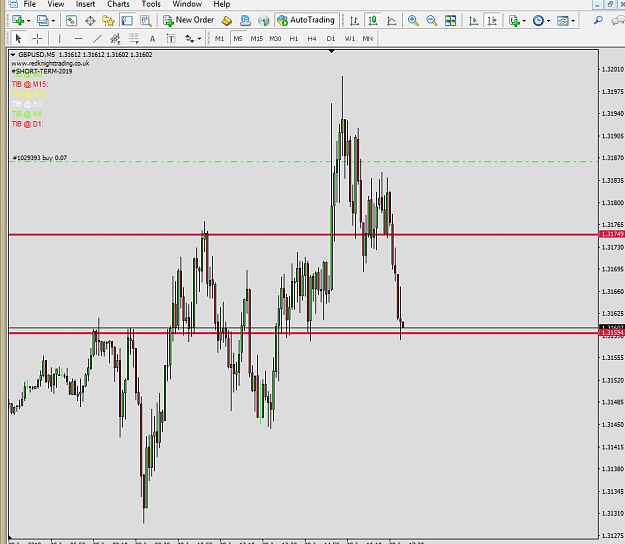Switch timeframe to MN
Viewport: 625px width, 544px height.
[x=368, y=39]
